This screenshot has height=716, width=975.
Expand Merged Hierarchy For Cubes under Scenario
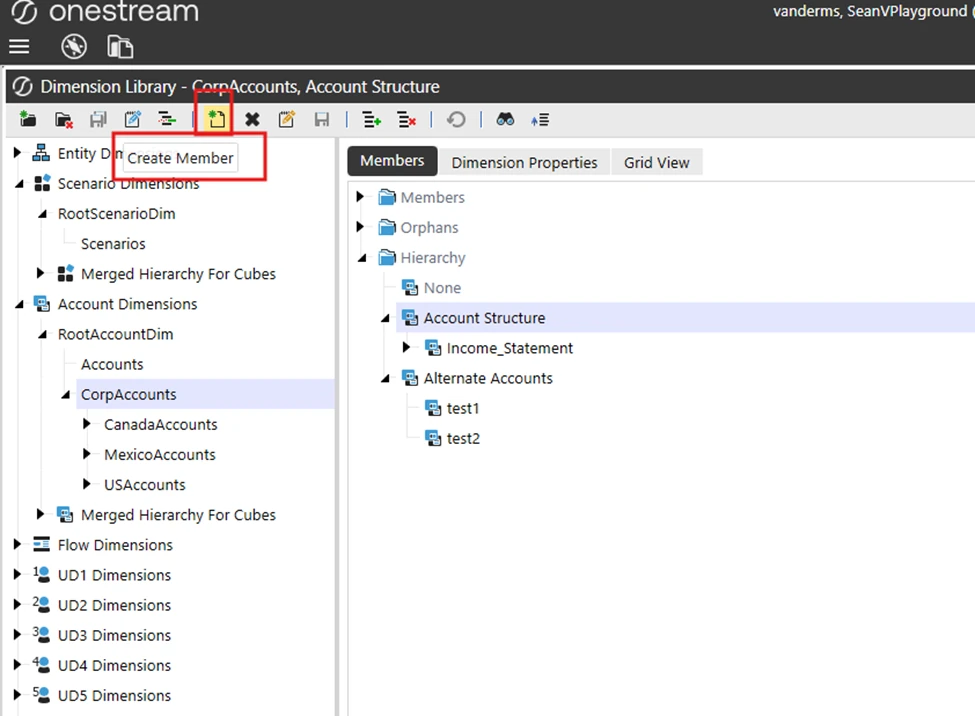pyautogui.click(x=40, y=272)
